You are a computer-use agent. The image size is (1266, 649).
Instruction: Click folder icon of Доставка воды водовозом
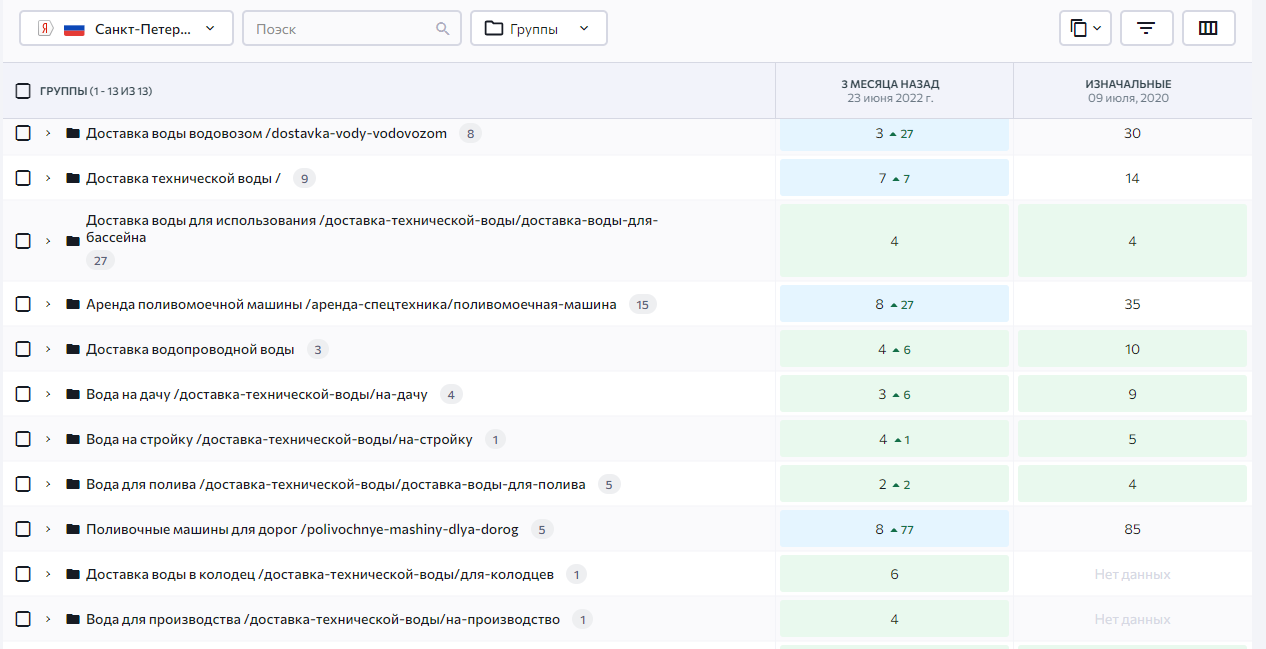(x=72, y=133)
